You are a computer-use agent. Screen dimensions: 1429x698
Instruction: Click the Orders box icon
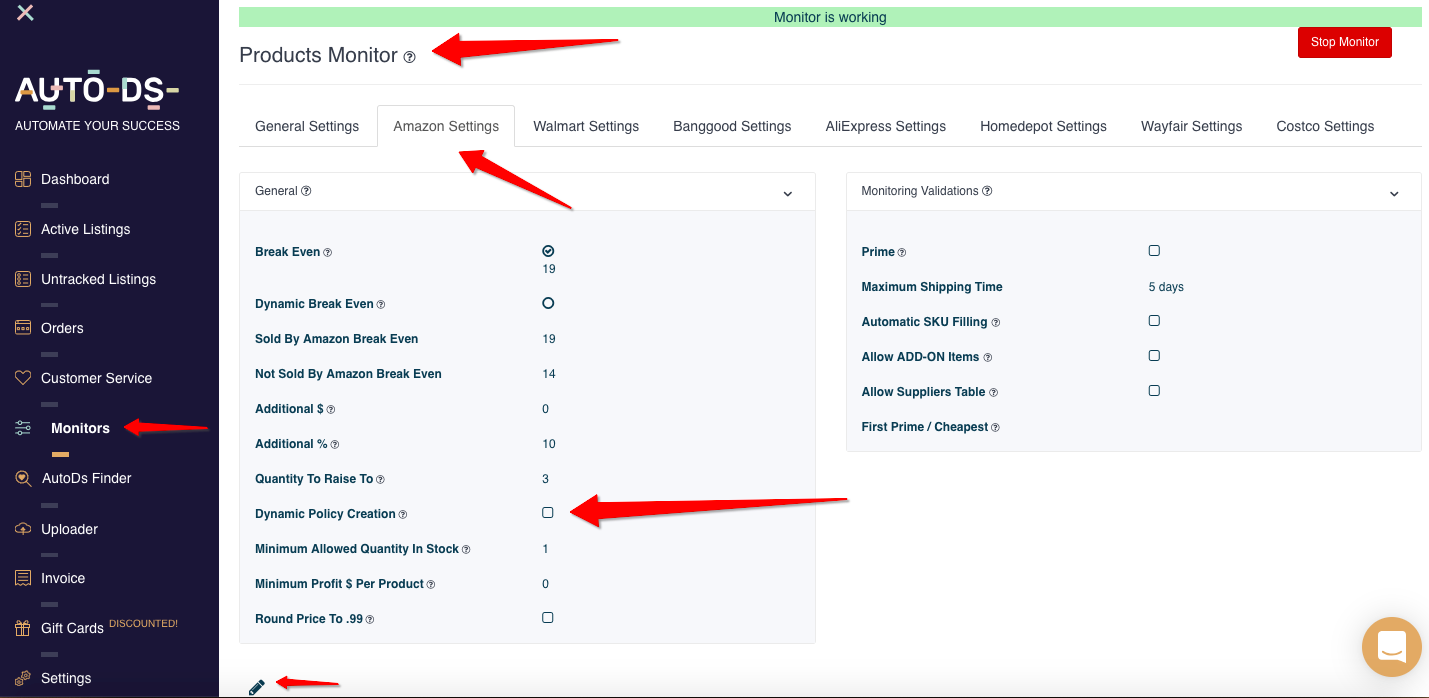click(23, 328)
